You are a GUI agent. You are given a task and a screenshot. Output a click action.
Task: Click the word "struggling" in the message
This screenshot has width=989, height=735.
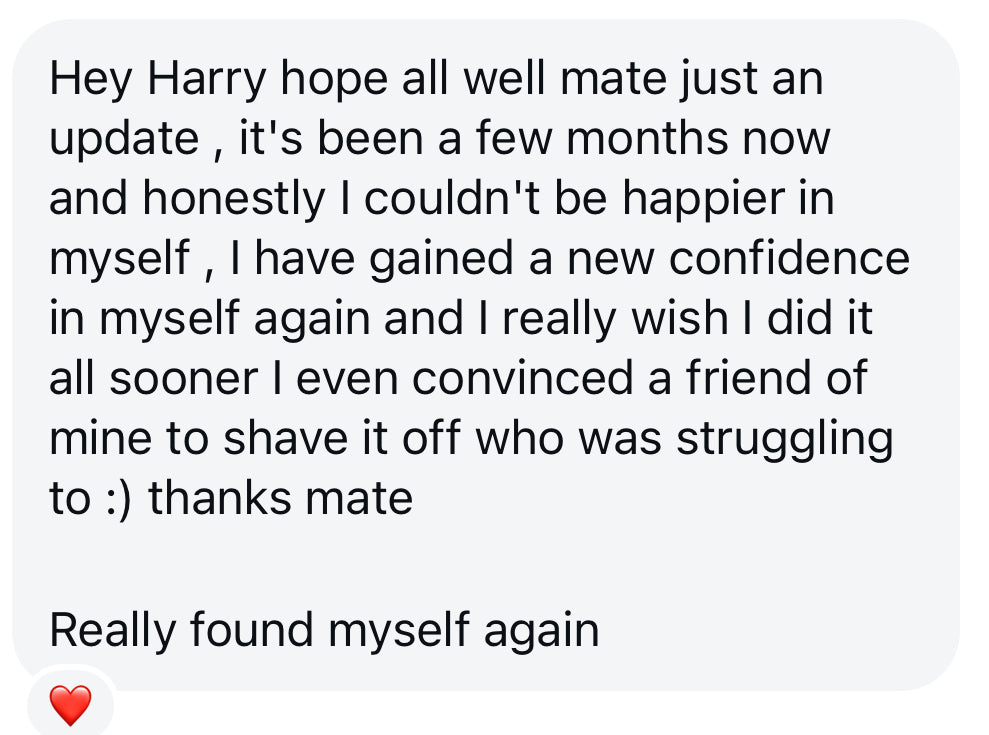coord(784,438)
